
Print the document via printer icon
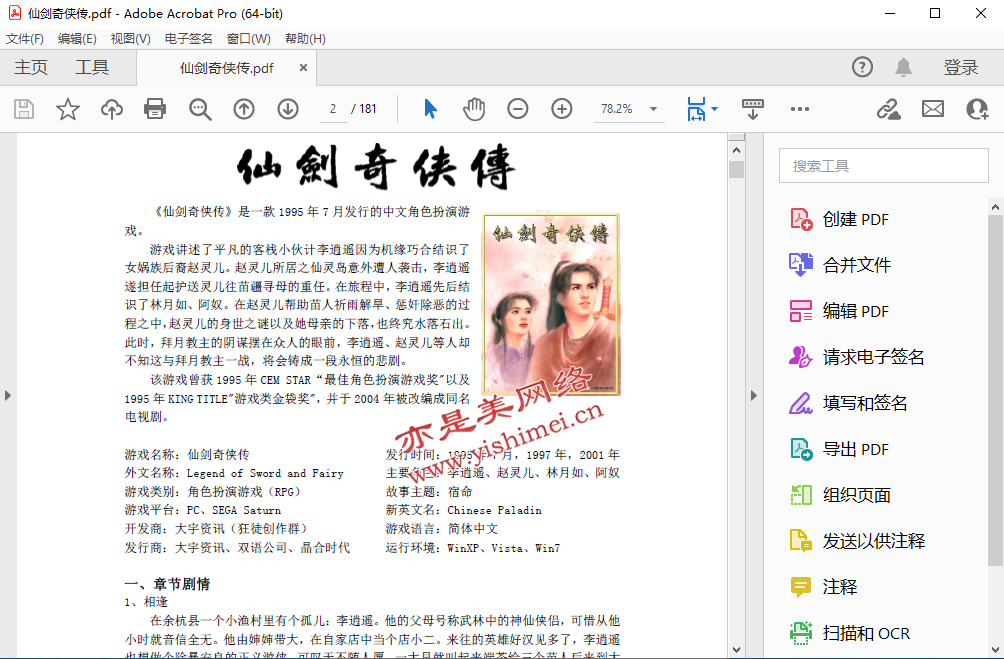click(155, 109)
